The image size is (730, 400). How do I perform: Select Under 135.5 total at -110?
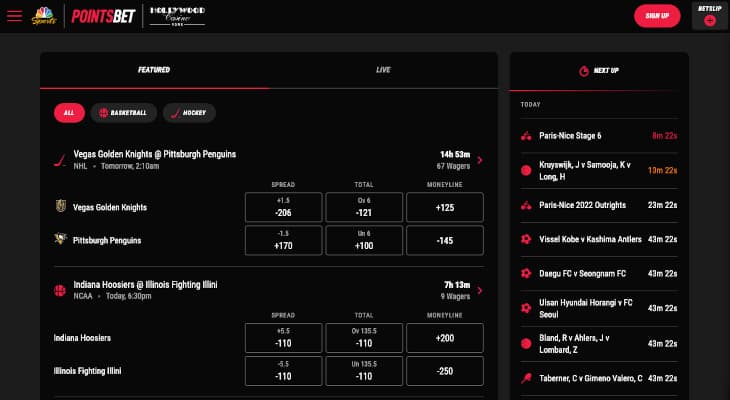364,371
